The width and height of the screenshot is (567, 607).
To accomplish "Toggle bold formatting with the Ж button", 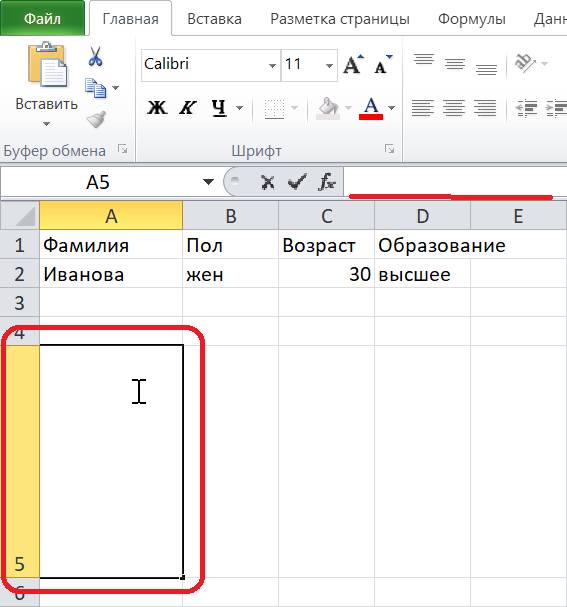I will point(157,108).
